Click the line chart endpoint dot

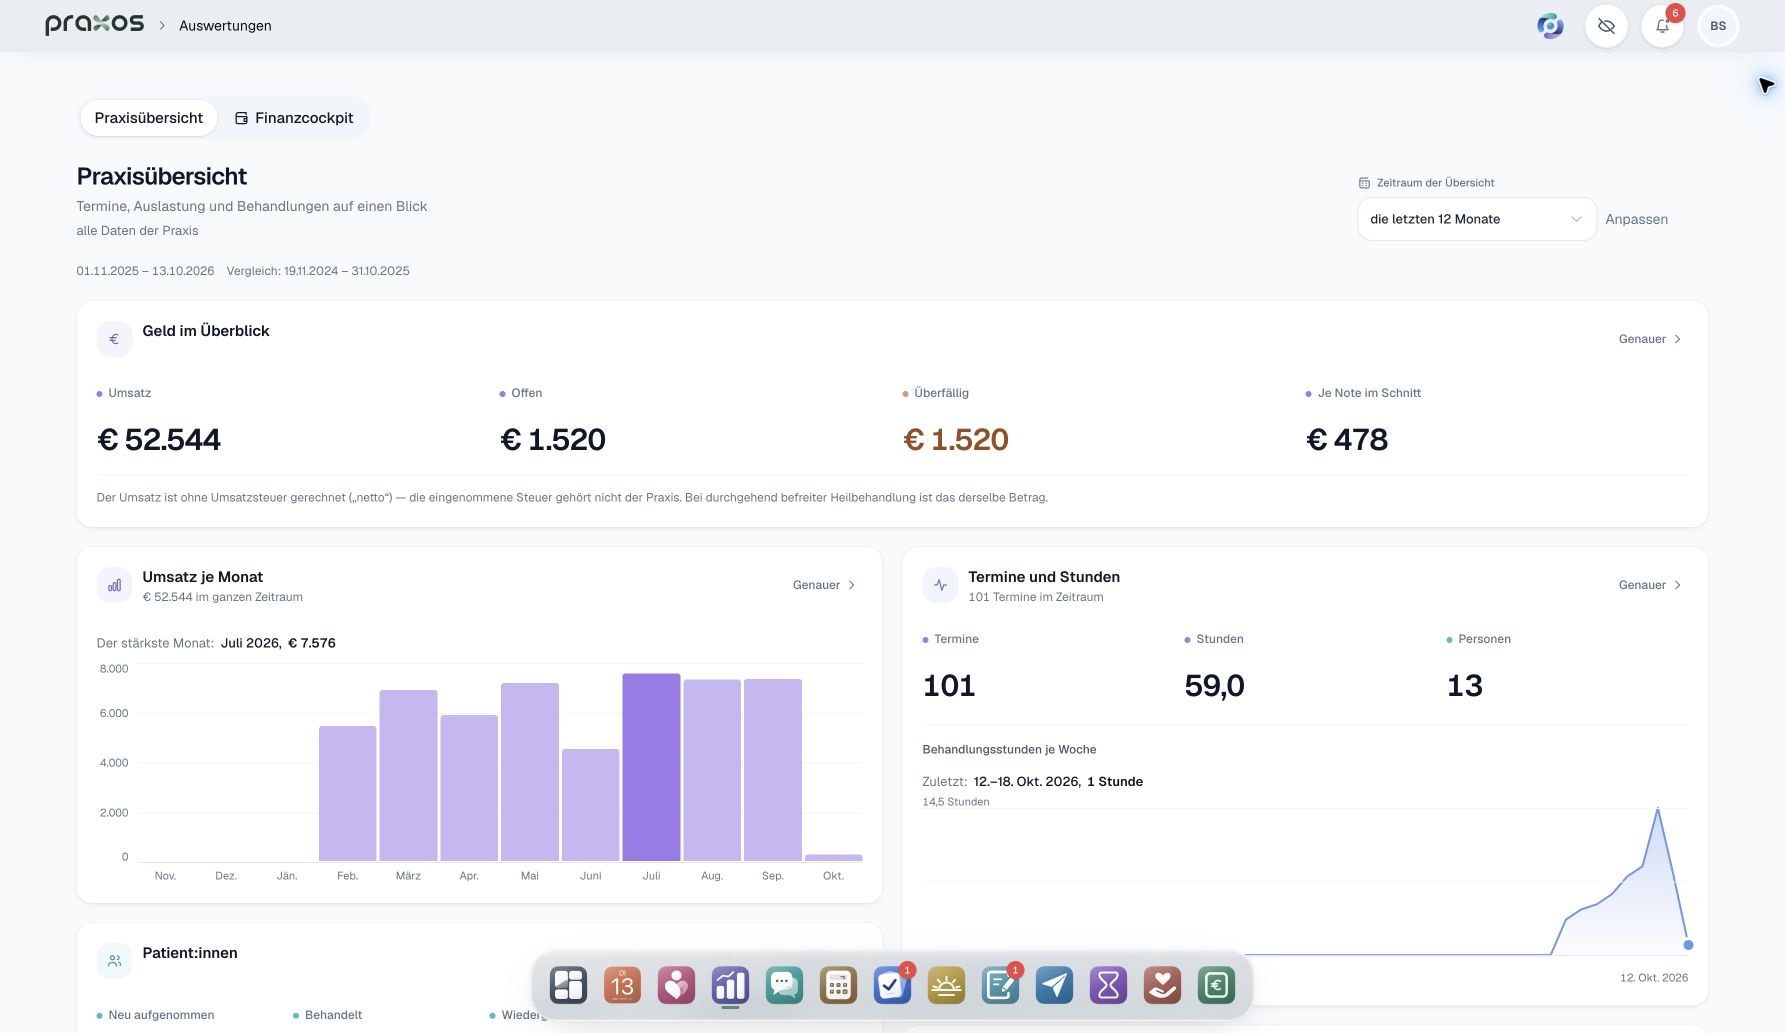coord(1688,945)
